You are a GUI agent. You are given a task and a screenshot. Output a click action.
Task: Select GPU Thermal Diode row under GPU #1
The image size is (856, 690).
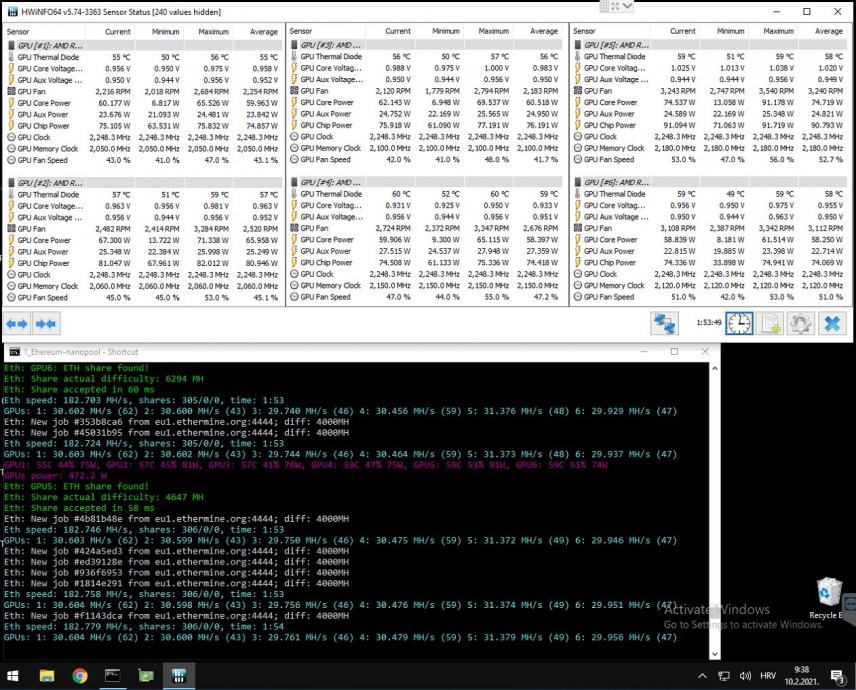tap(143, 57)
